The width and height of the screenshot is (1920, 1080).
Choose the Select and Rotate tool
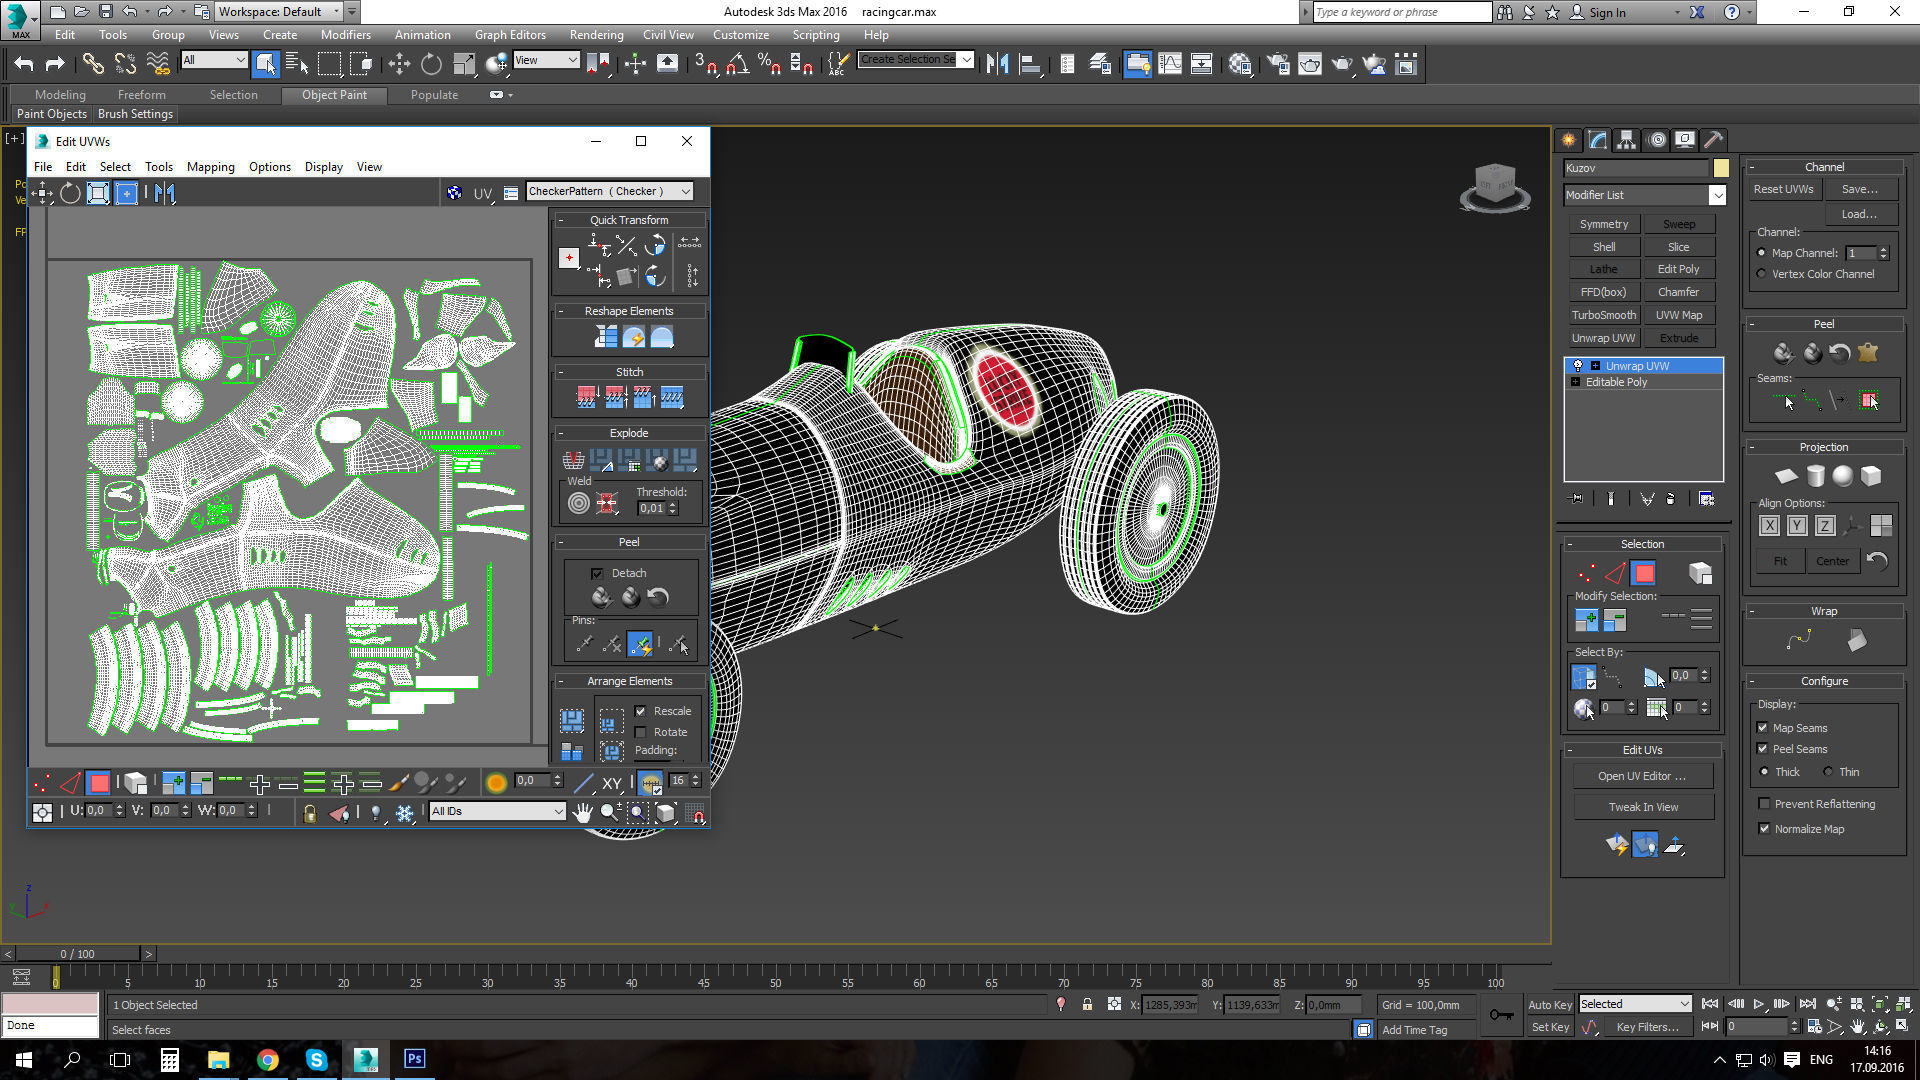(x=431, y=64)
